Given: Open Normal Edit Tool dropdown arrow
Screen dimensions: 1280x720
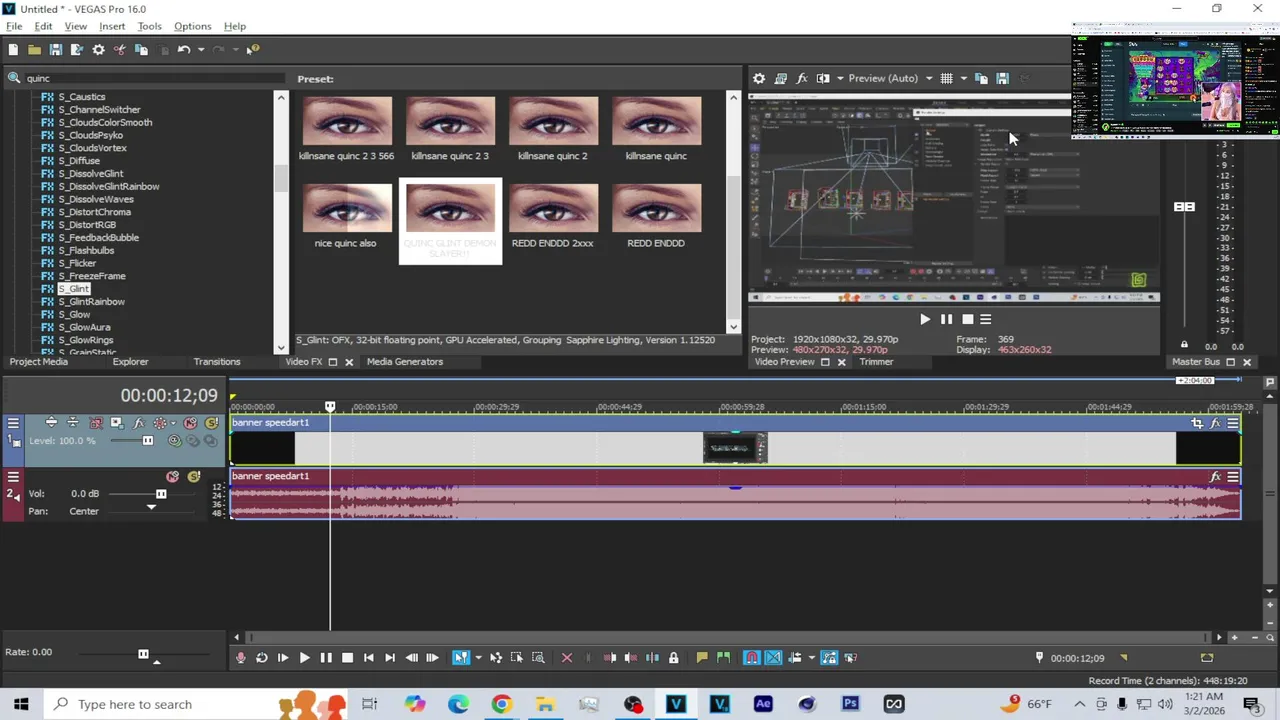Looking at the screenshot, I should click(478, 657).
